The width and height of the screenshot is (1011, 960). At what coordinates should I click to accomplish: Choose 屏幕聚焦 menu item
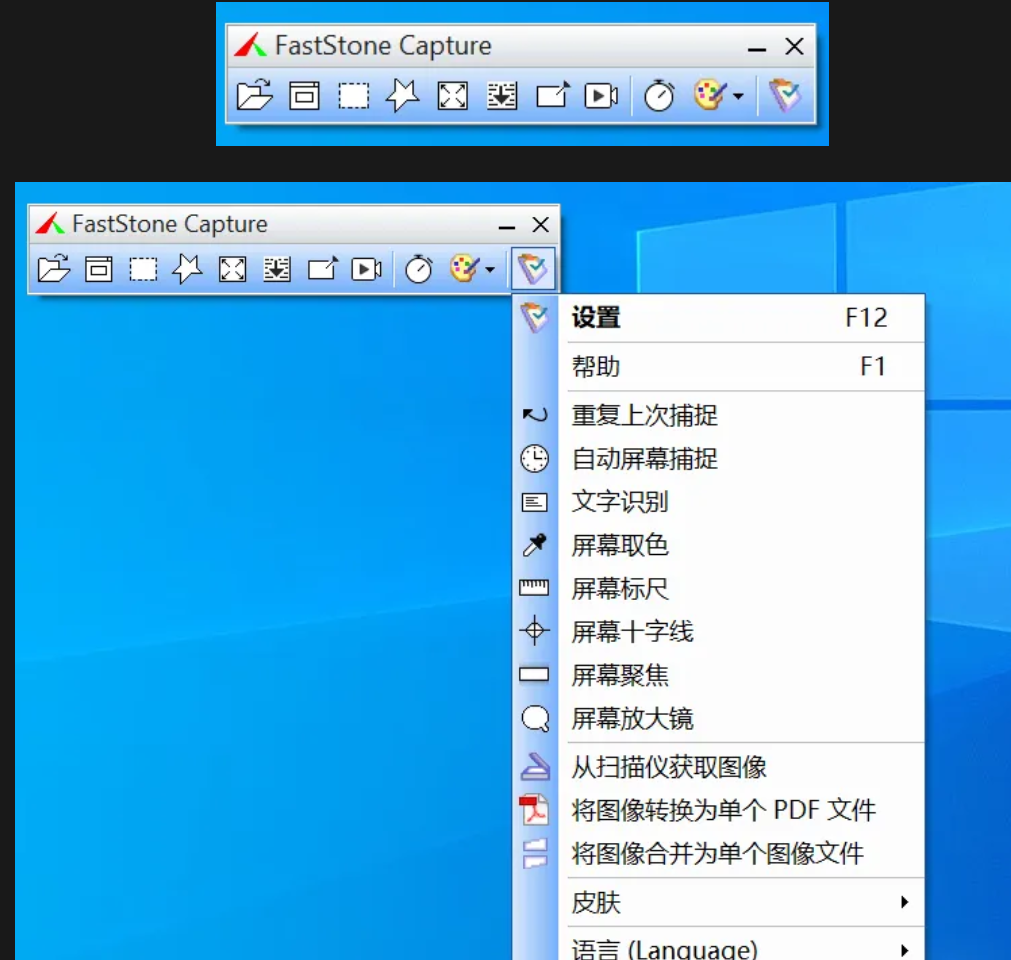718,675
